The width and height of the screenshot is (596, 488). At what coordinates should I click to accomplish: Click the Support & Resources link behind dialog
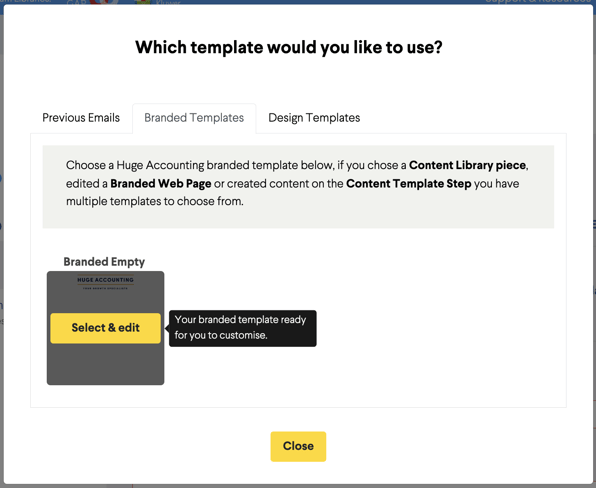pyautogui.click(x=538, y=2)
